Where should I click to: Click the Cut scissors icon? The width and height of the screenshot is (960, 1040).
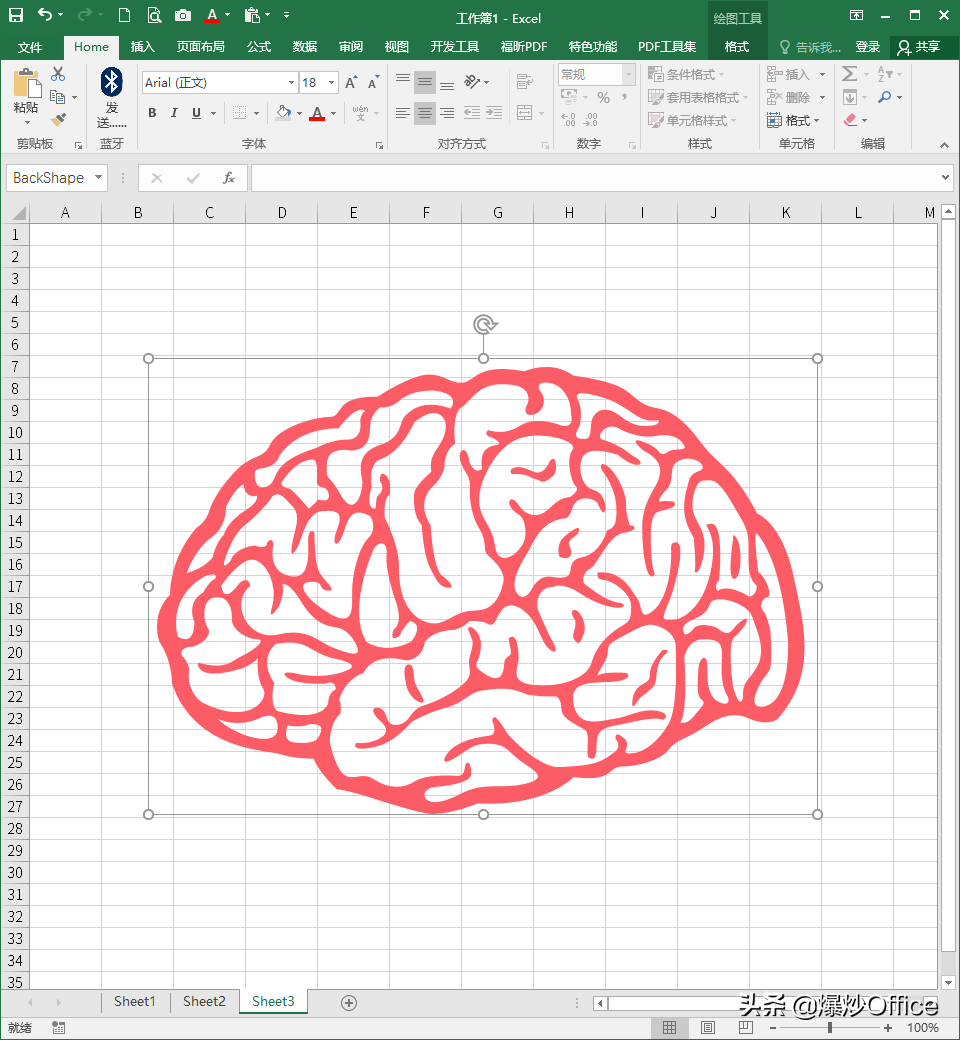coord(58,74)
